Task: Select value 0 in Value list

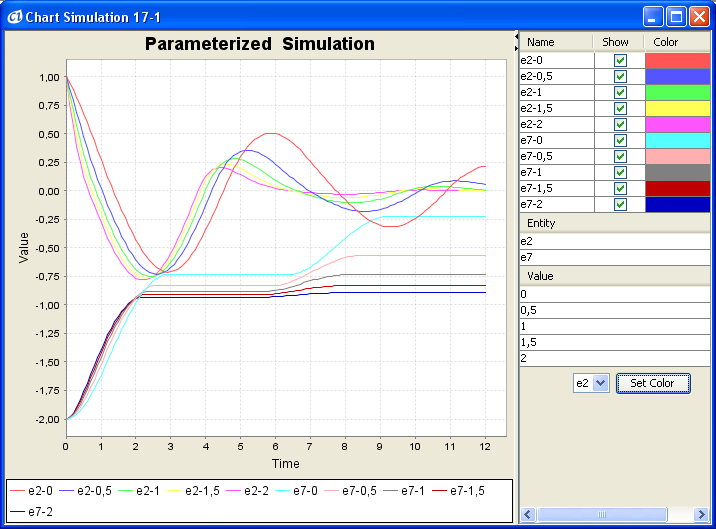Action: coord(615,294)
